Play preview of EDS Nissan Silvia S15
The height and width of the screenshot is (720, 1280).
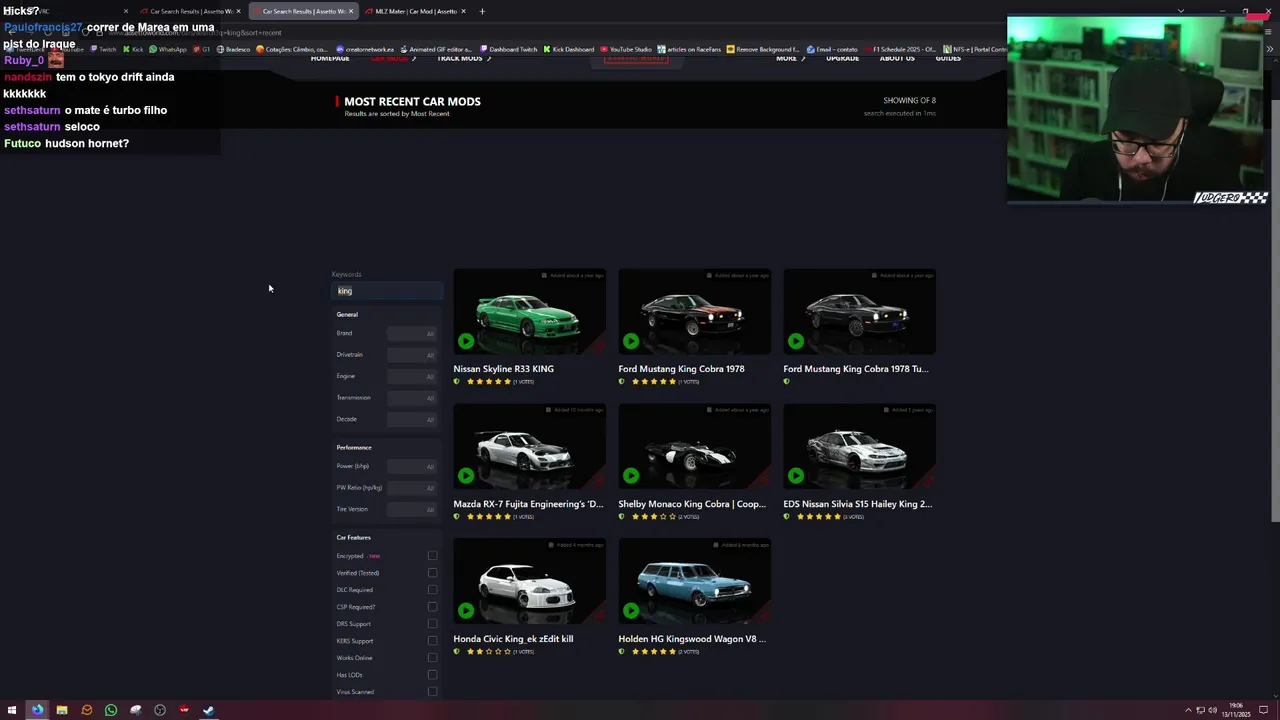click(x=796, y=476)
